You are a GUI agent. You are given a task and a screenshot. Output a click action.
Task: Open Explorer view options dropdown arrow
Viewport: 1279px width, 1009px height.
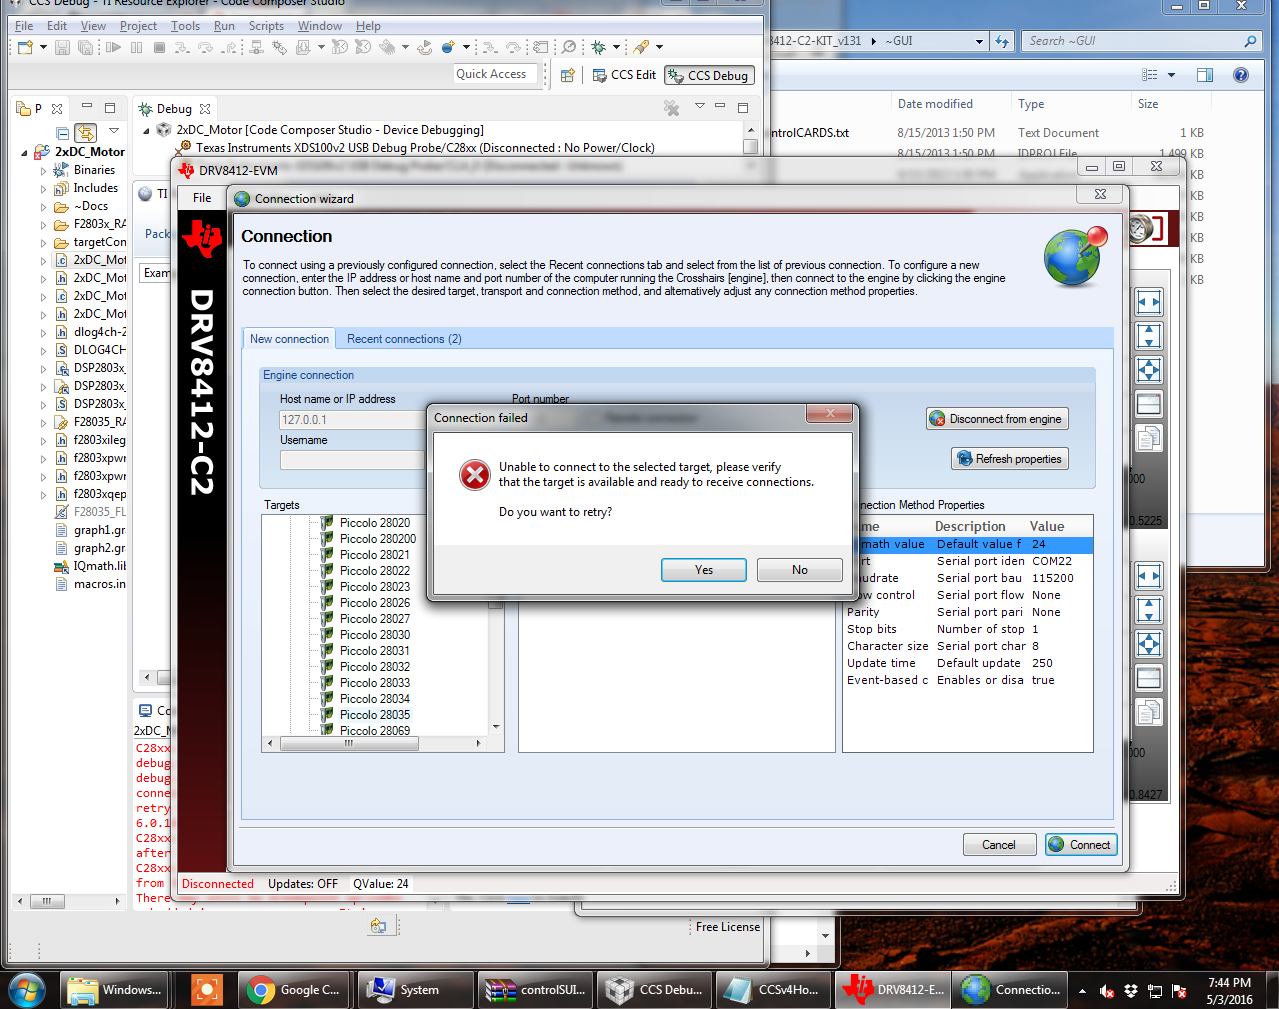coord(1171,75)
